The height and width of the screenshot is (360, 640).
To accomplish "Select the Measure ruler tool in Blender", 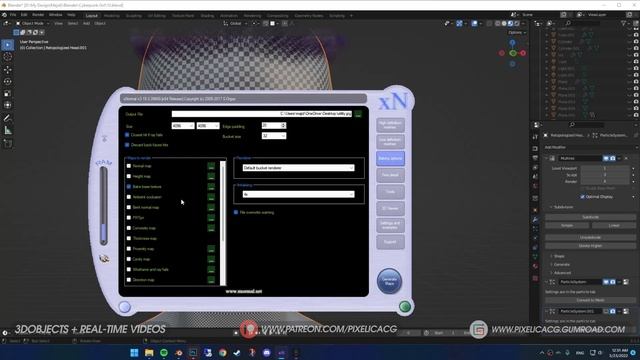I will coord(8,131).
